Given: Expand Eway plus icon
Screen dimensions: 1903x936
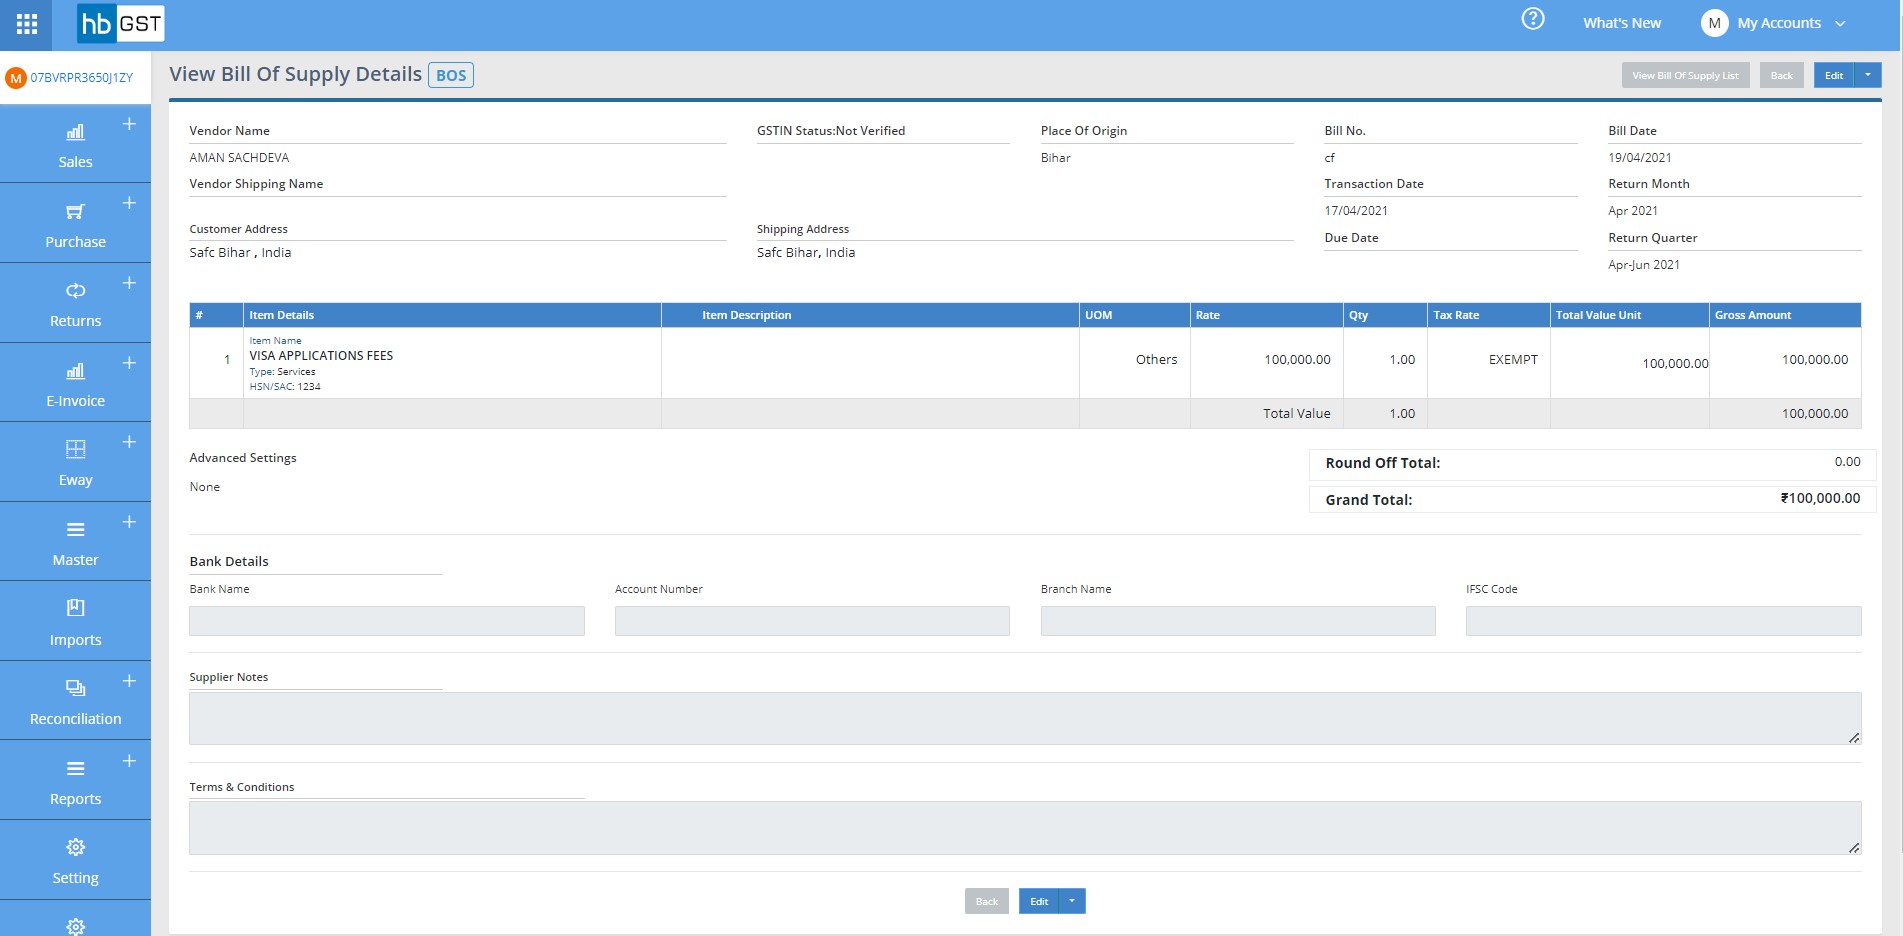Looking at the screenshot, I should [129, 442].
